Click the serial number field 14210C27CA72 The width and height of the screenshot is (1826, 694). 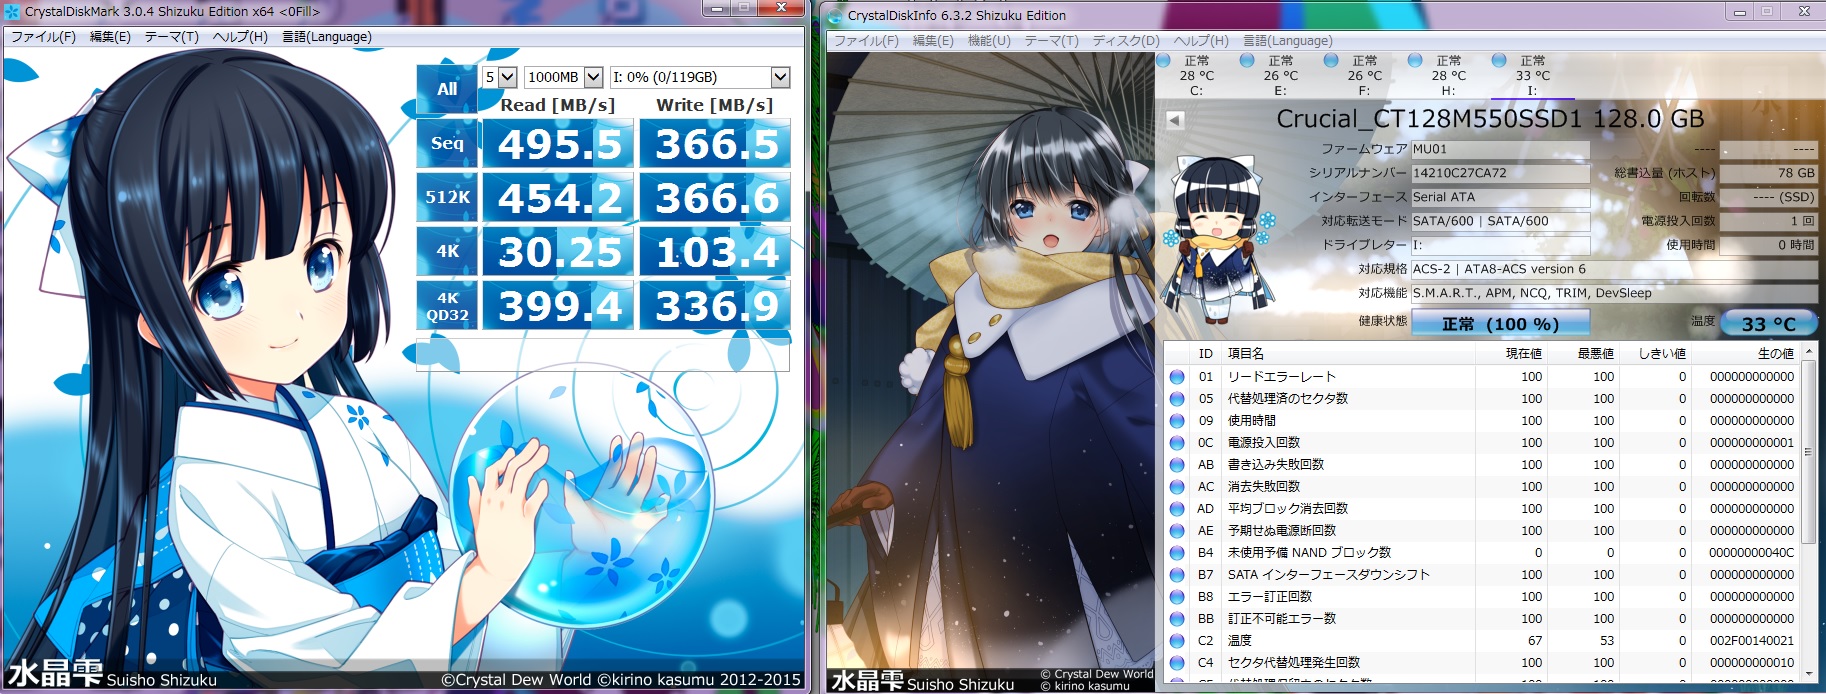point(1500,173)
